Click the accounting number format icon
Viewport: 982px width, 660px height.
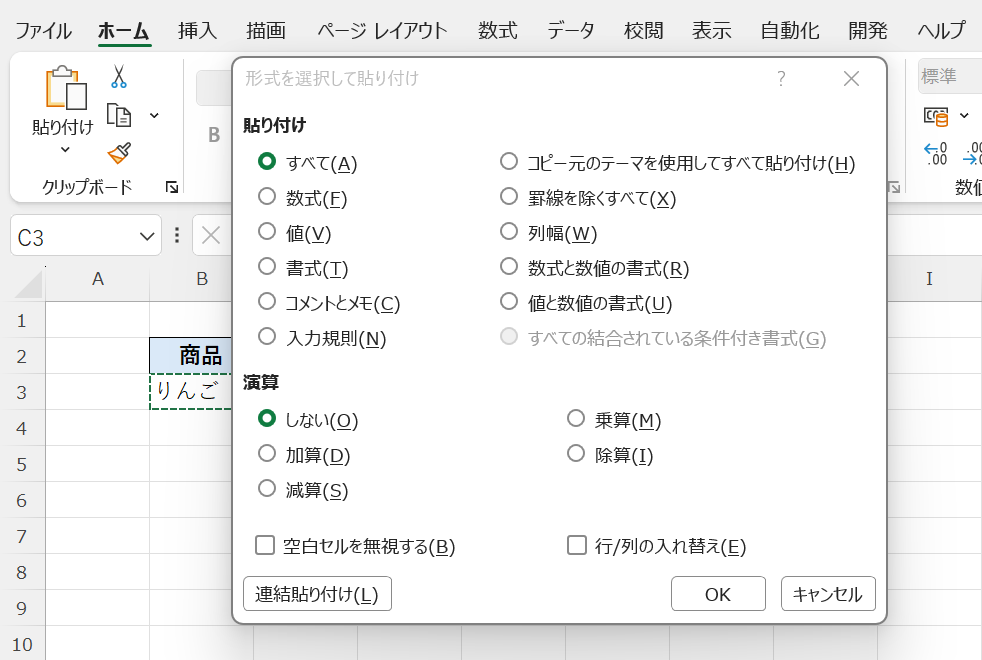click(936, 116)
